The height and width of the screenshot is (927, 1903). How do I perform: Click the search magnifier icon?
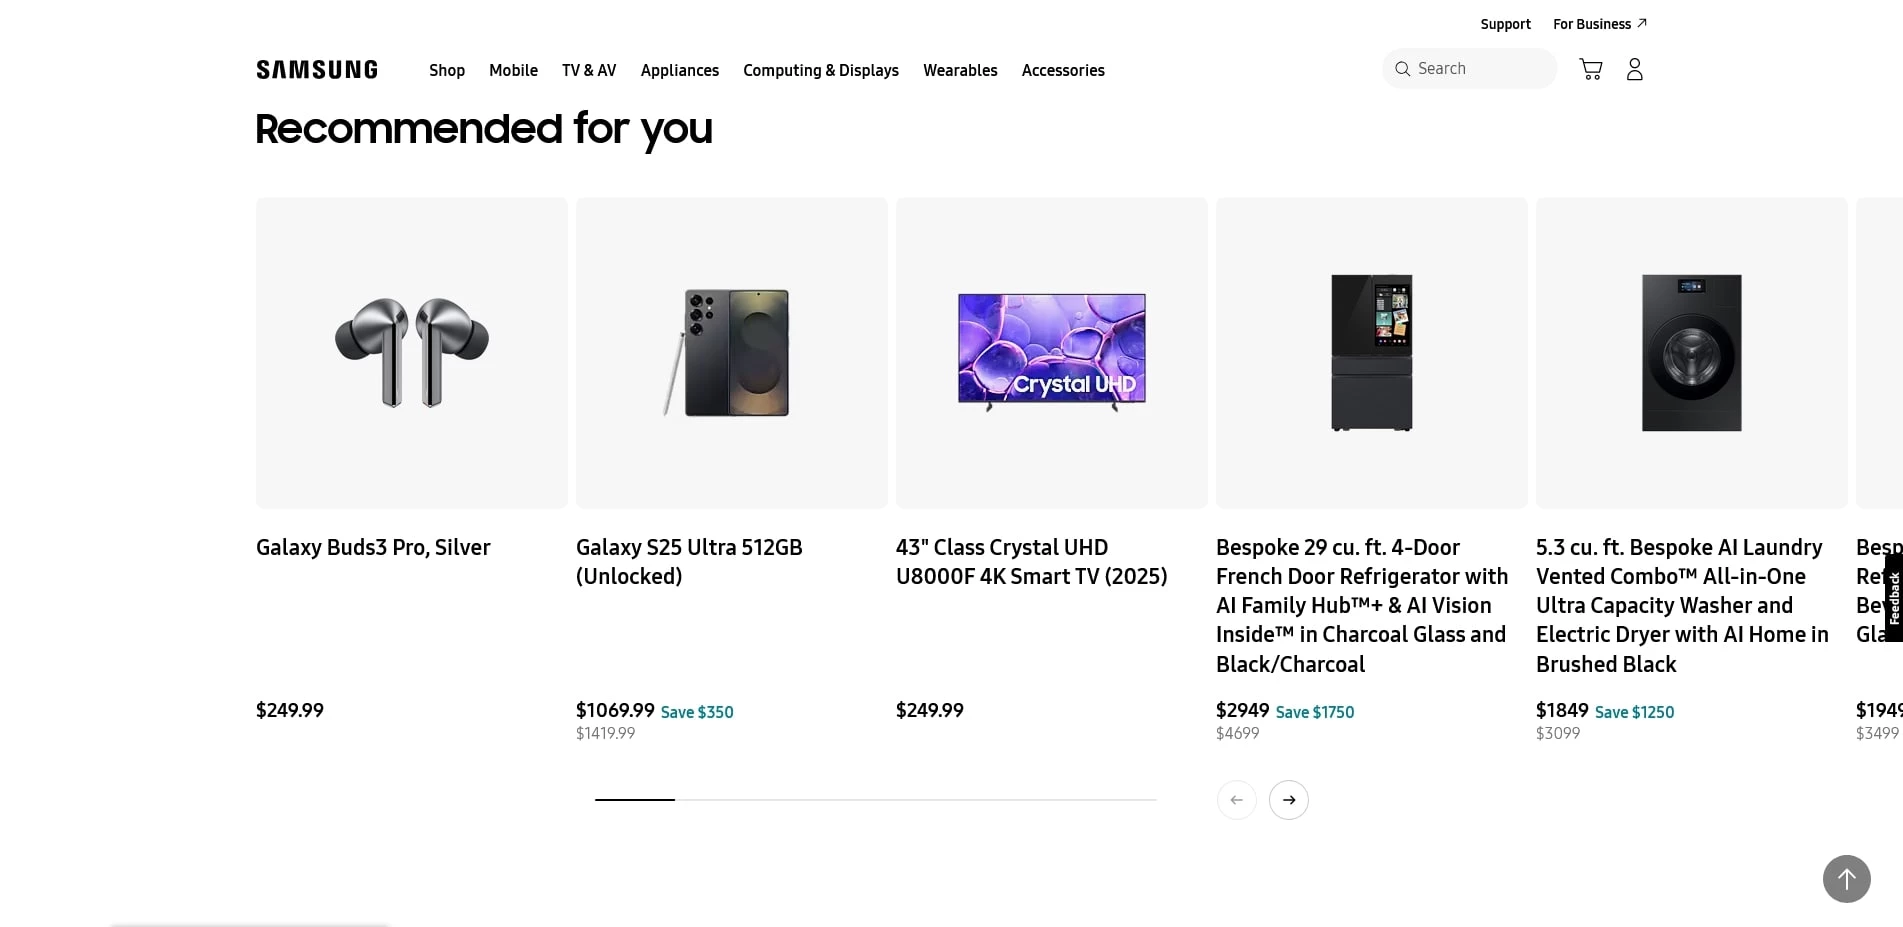click(1402, 69)
